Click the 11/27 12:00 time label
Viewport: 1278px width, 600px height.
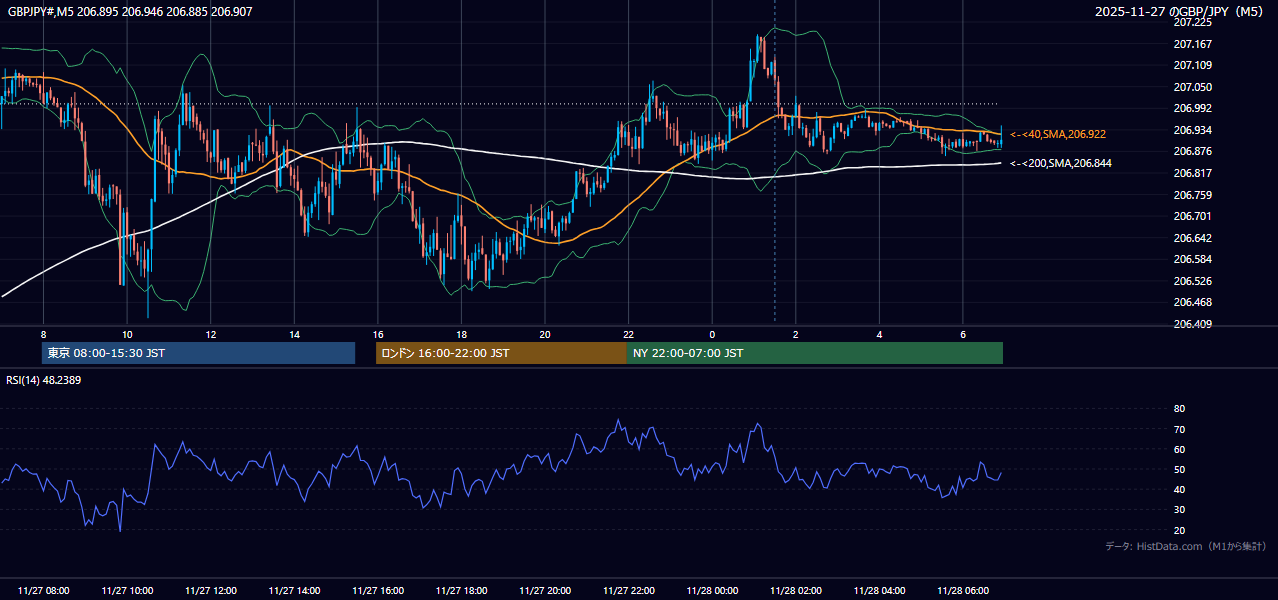pos(211,591)
